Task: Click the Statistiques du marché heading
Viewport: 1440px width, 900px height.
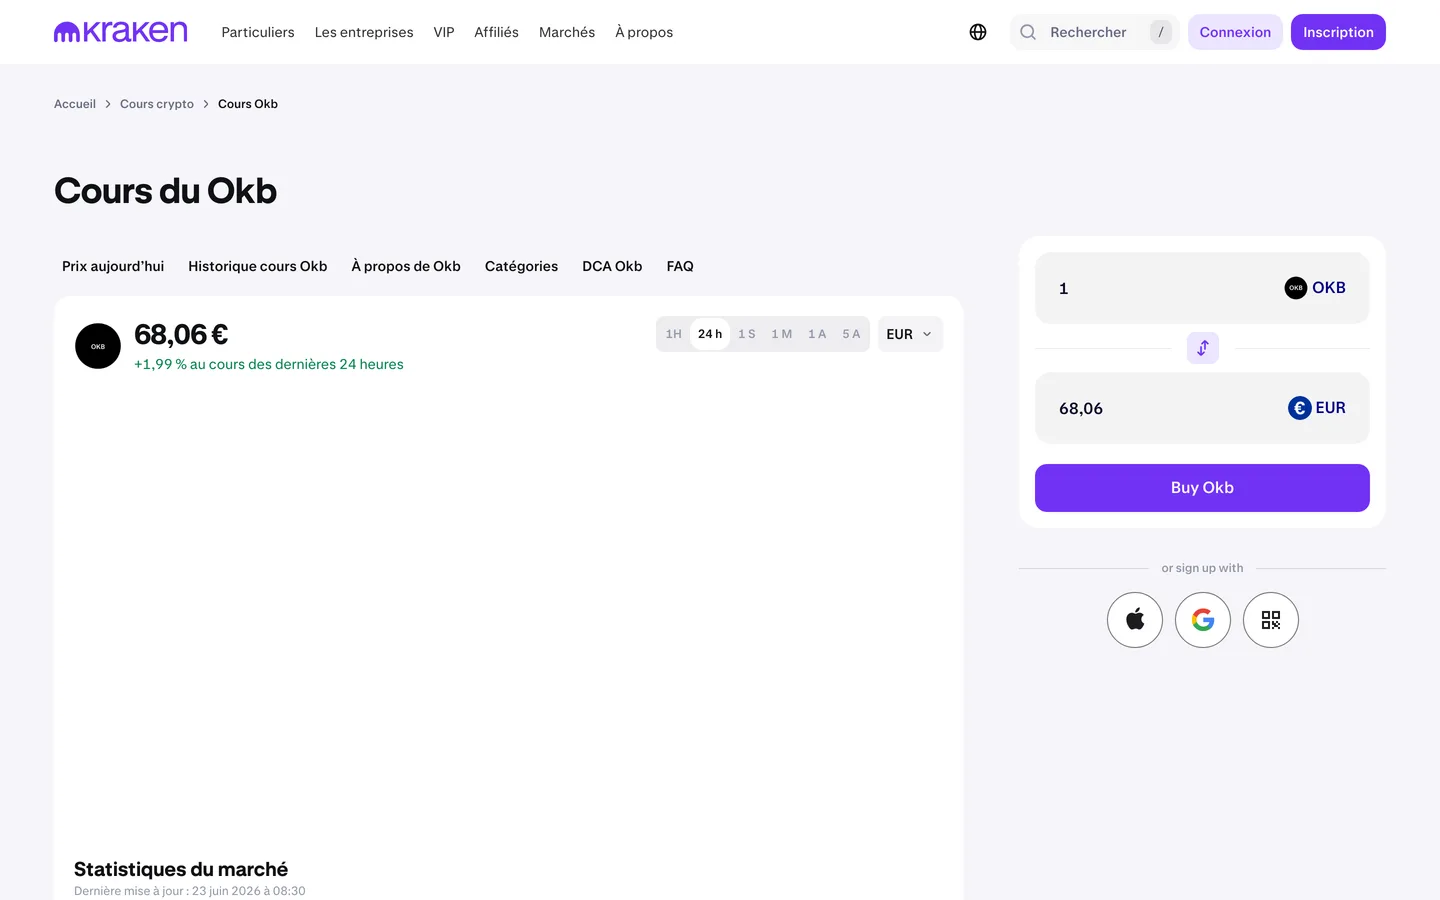Action: point(181,869)
